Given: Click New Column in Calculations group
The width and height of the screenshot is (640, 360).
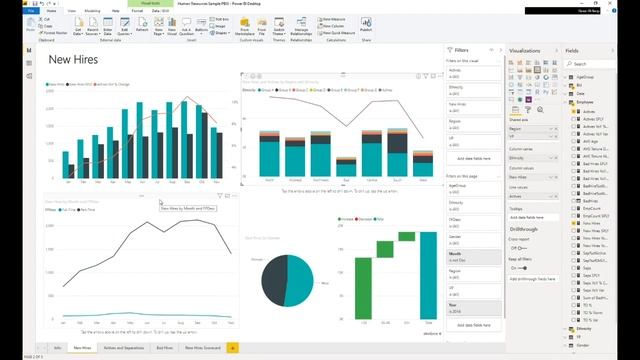Looking at the screenshot, I should pyautogui.click(x=331, y=26).
